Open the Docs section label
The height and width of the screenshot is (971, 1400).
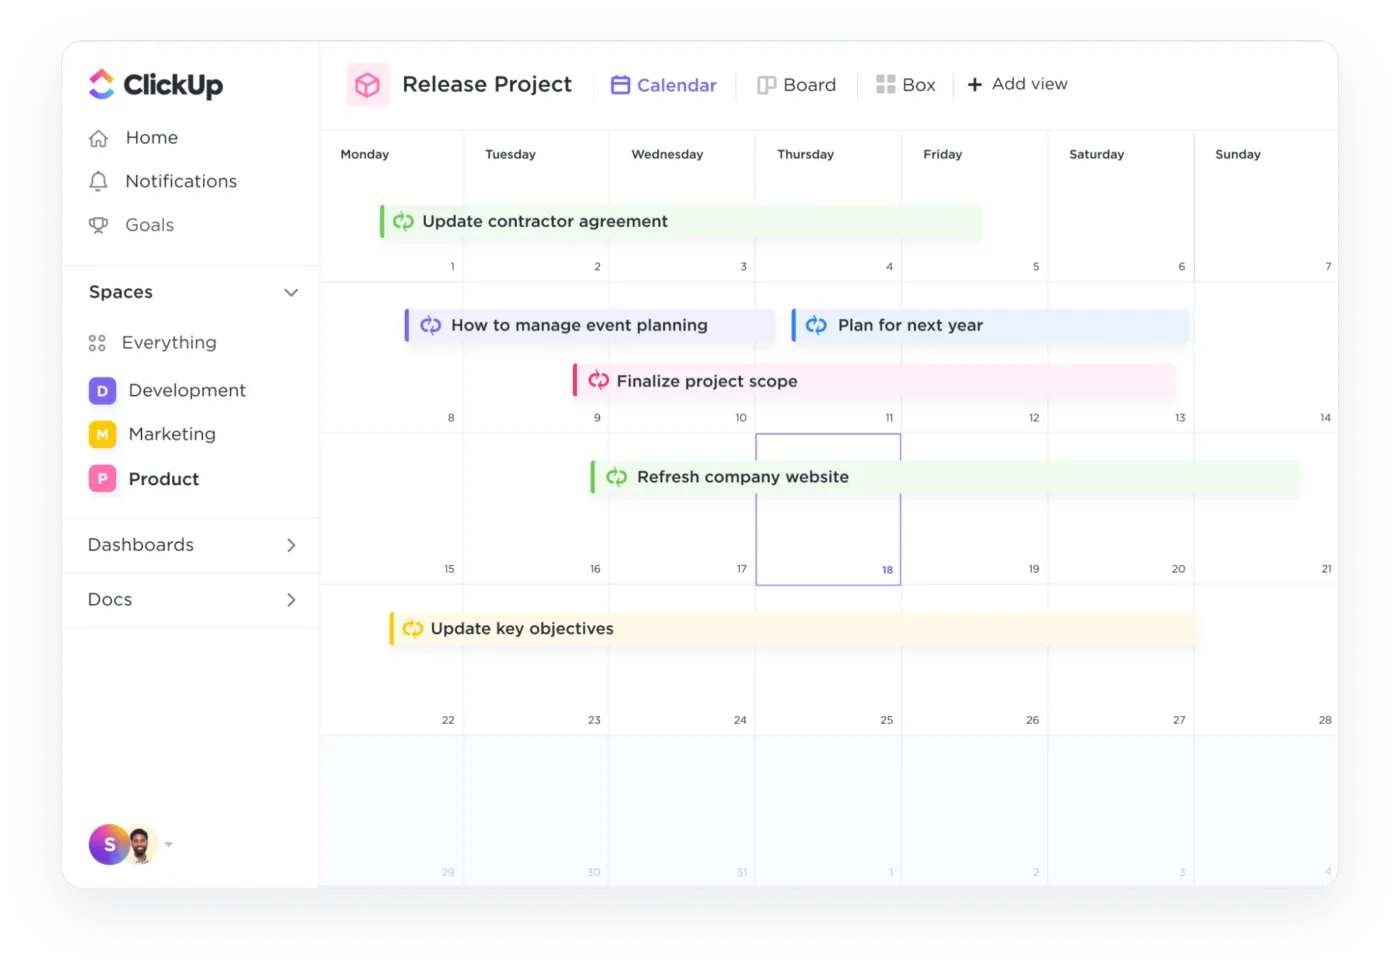(110, 600)
